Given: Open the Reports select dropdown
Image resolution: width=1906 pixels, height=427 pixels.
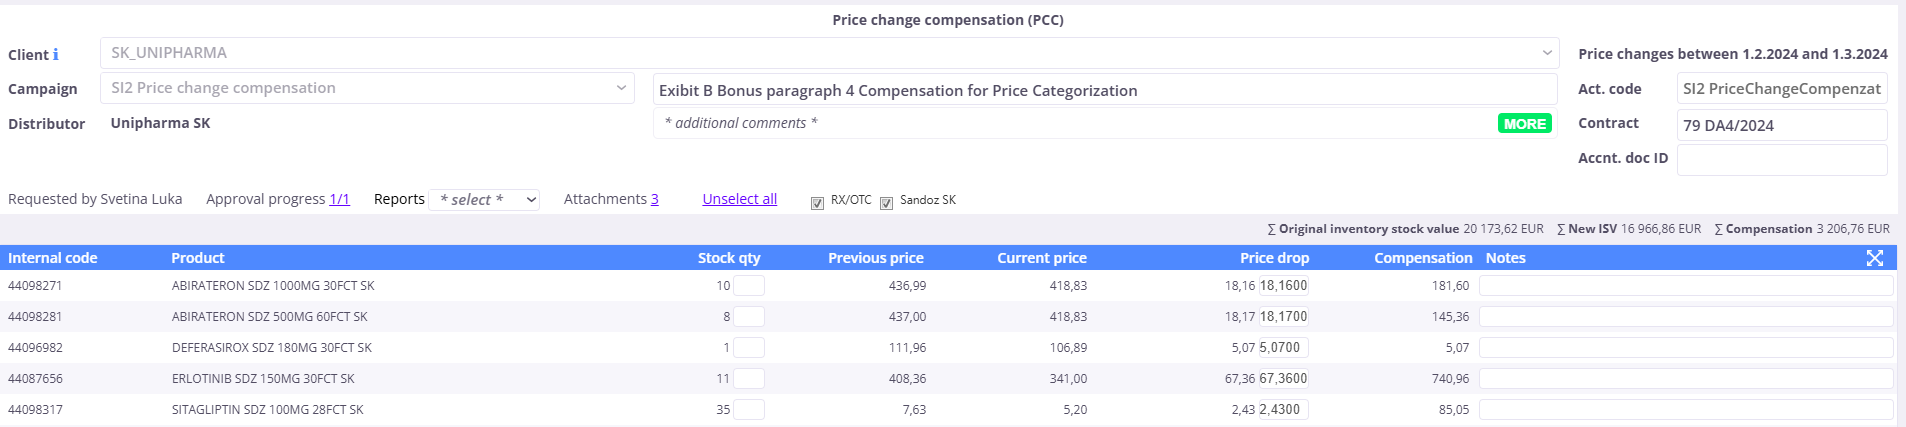Looking at the screenshot, I should tap(484, 200).
